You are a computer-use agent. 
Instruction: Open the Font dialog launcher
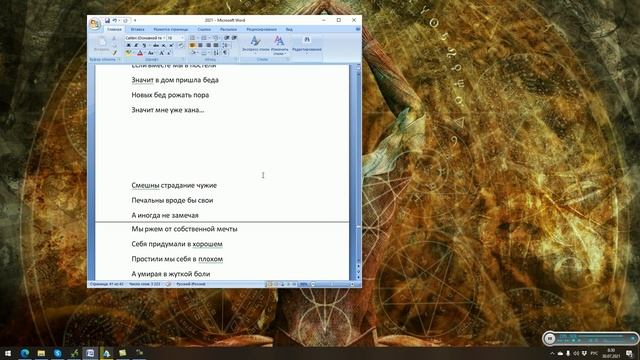(183, 59)
